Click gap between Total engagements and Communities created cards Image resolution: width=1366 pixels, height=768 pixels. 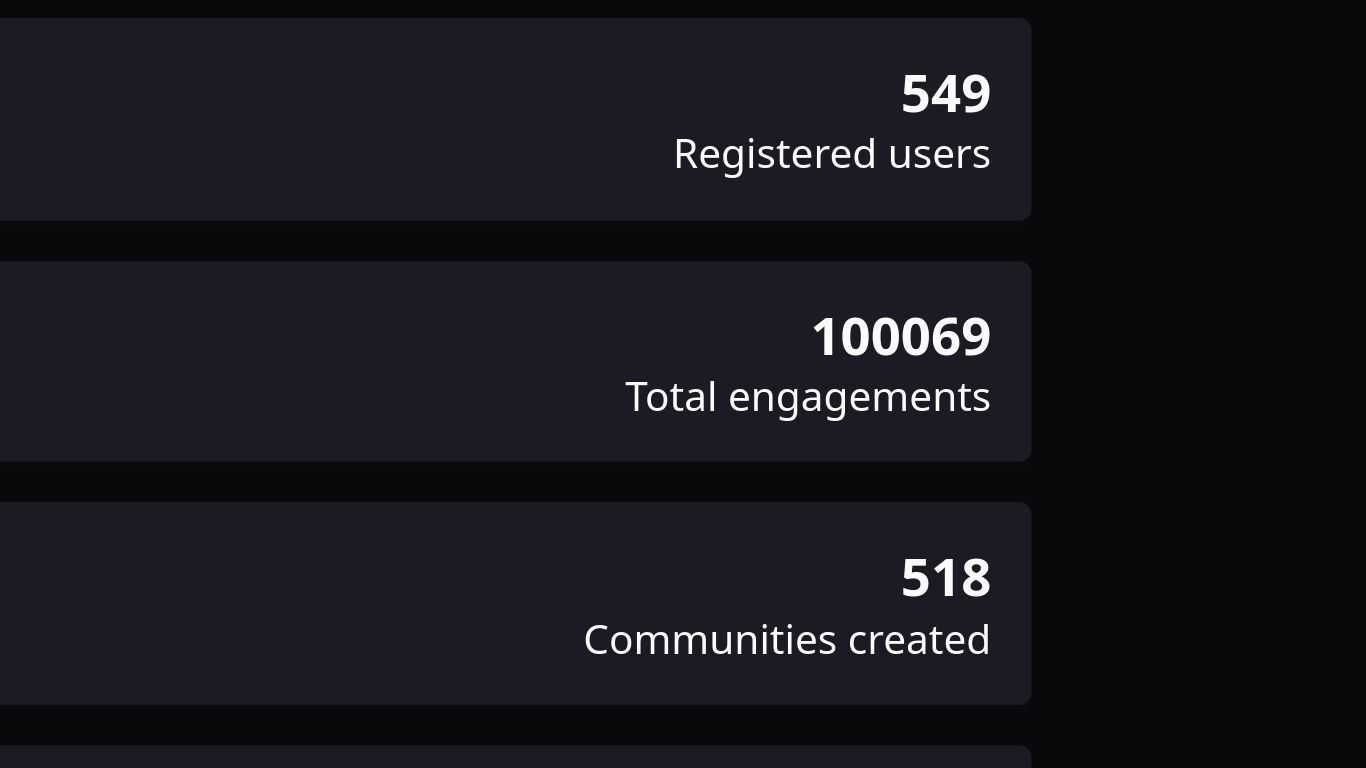515,482
